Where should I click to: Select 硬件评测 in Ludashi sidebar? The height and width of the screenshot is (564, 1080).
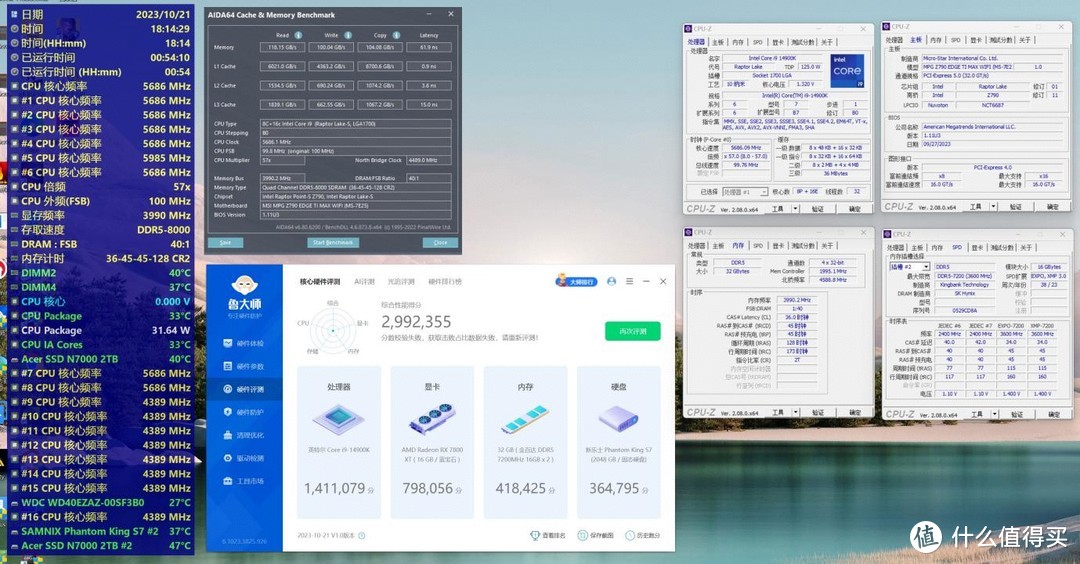(x=244, y=389)
